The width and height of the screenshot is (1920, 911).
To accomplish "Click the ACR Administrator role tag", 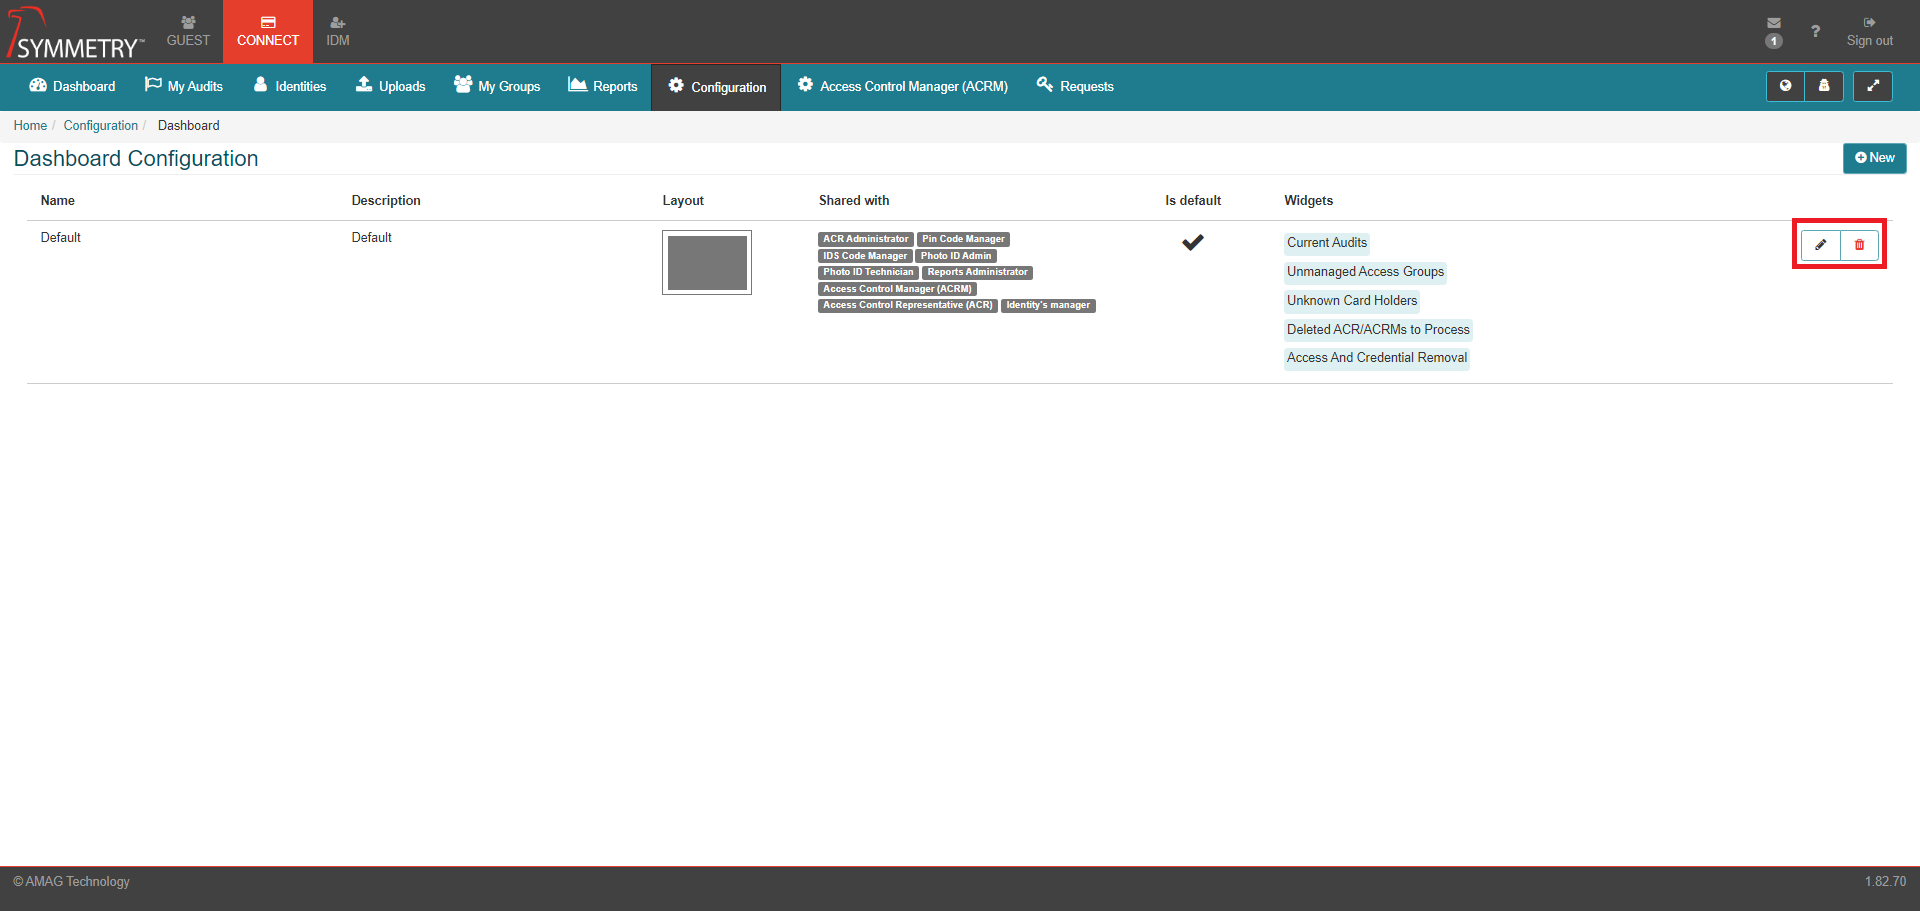I will (866, 239).
